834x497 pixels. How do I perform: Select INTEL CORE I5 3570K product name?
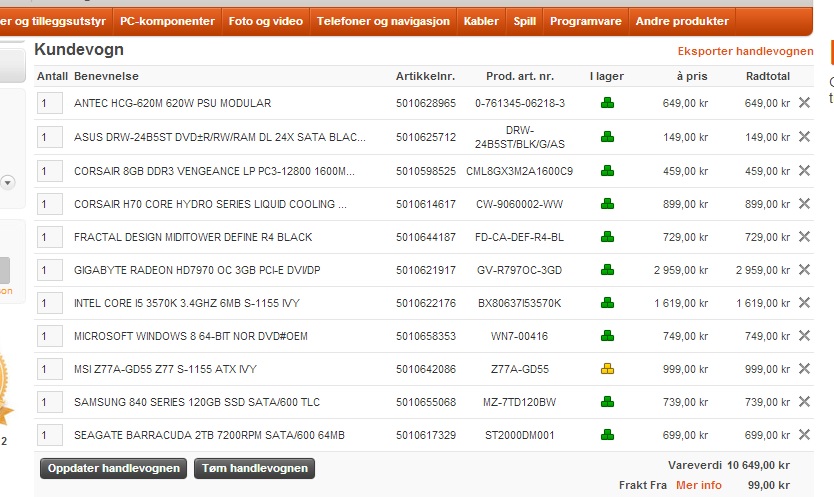click(187, 303)
